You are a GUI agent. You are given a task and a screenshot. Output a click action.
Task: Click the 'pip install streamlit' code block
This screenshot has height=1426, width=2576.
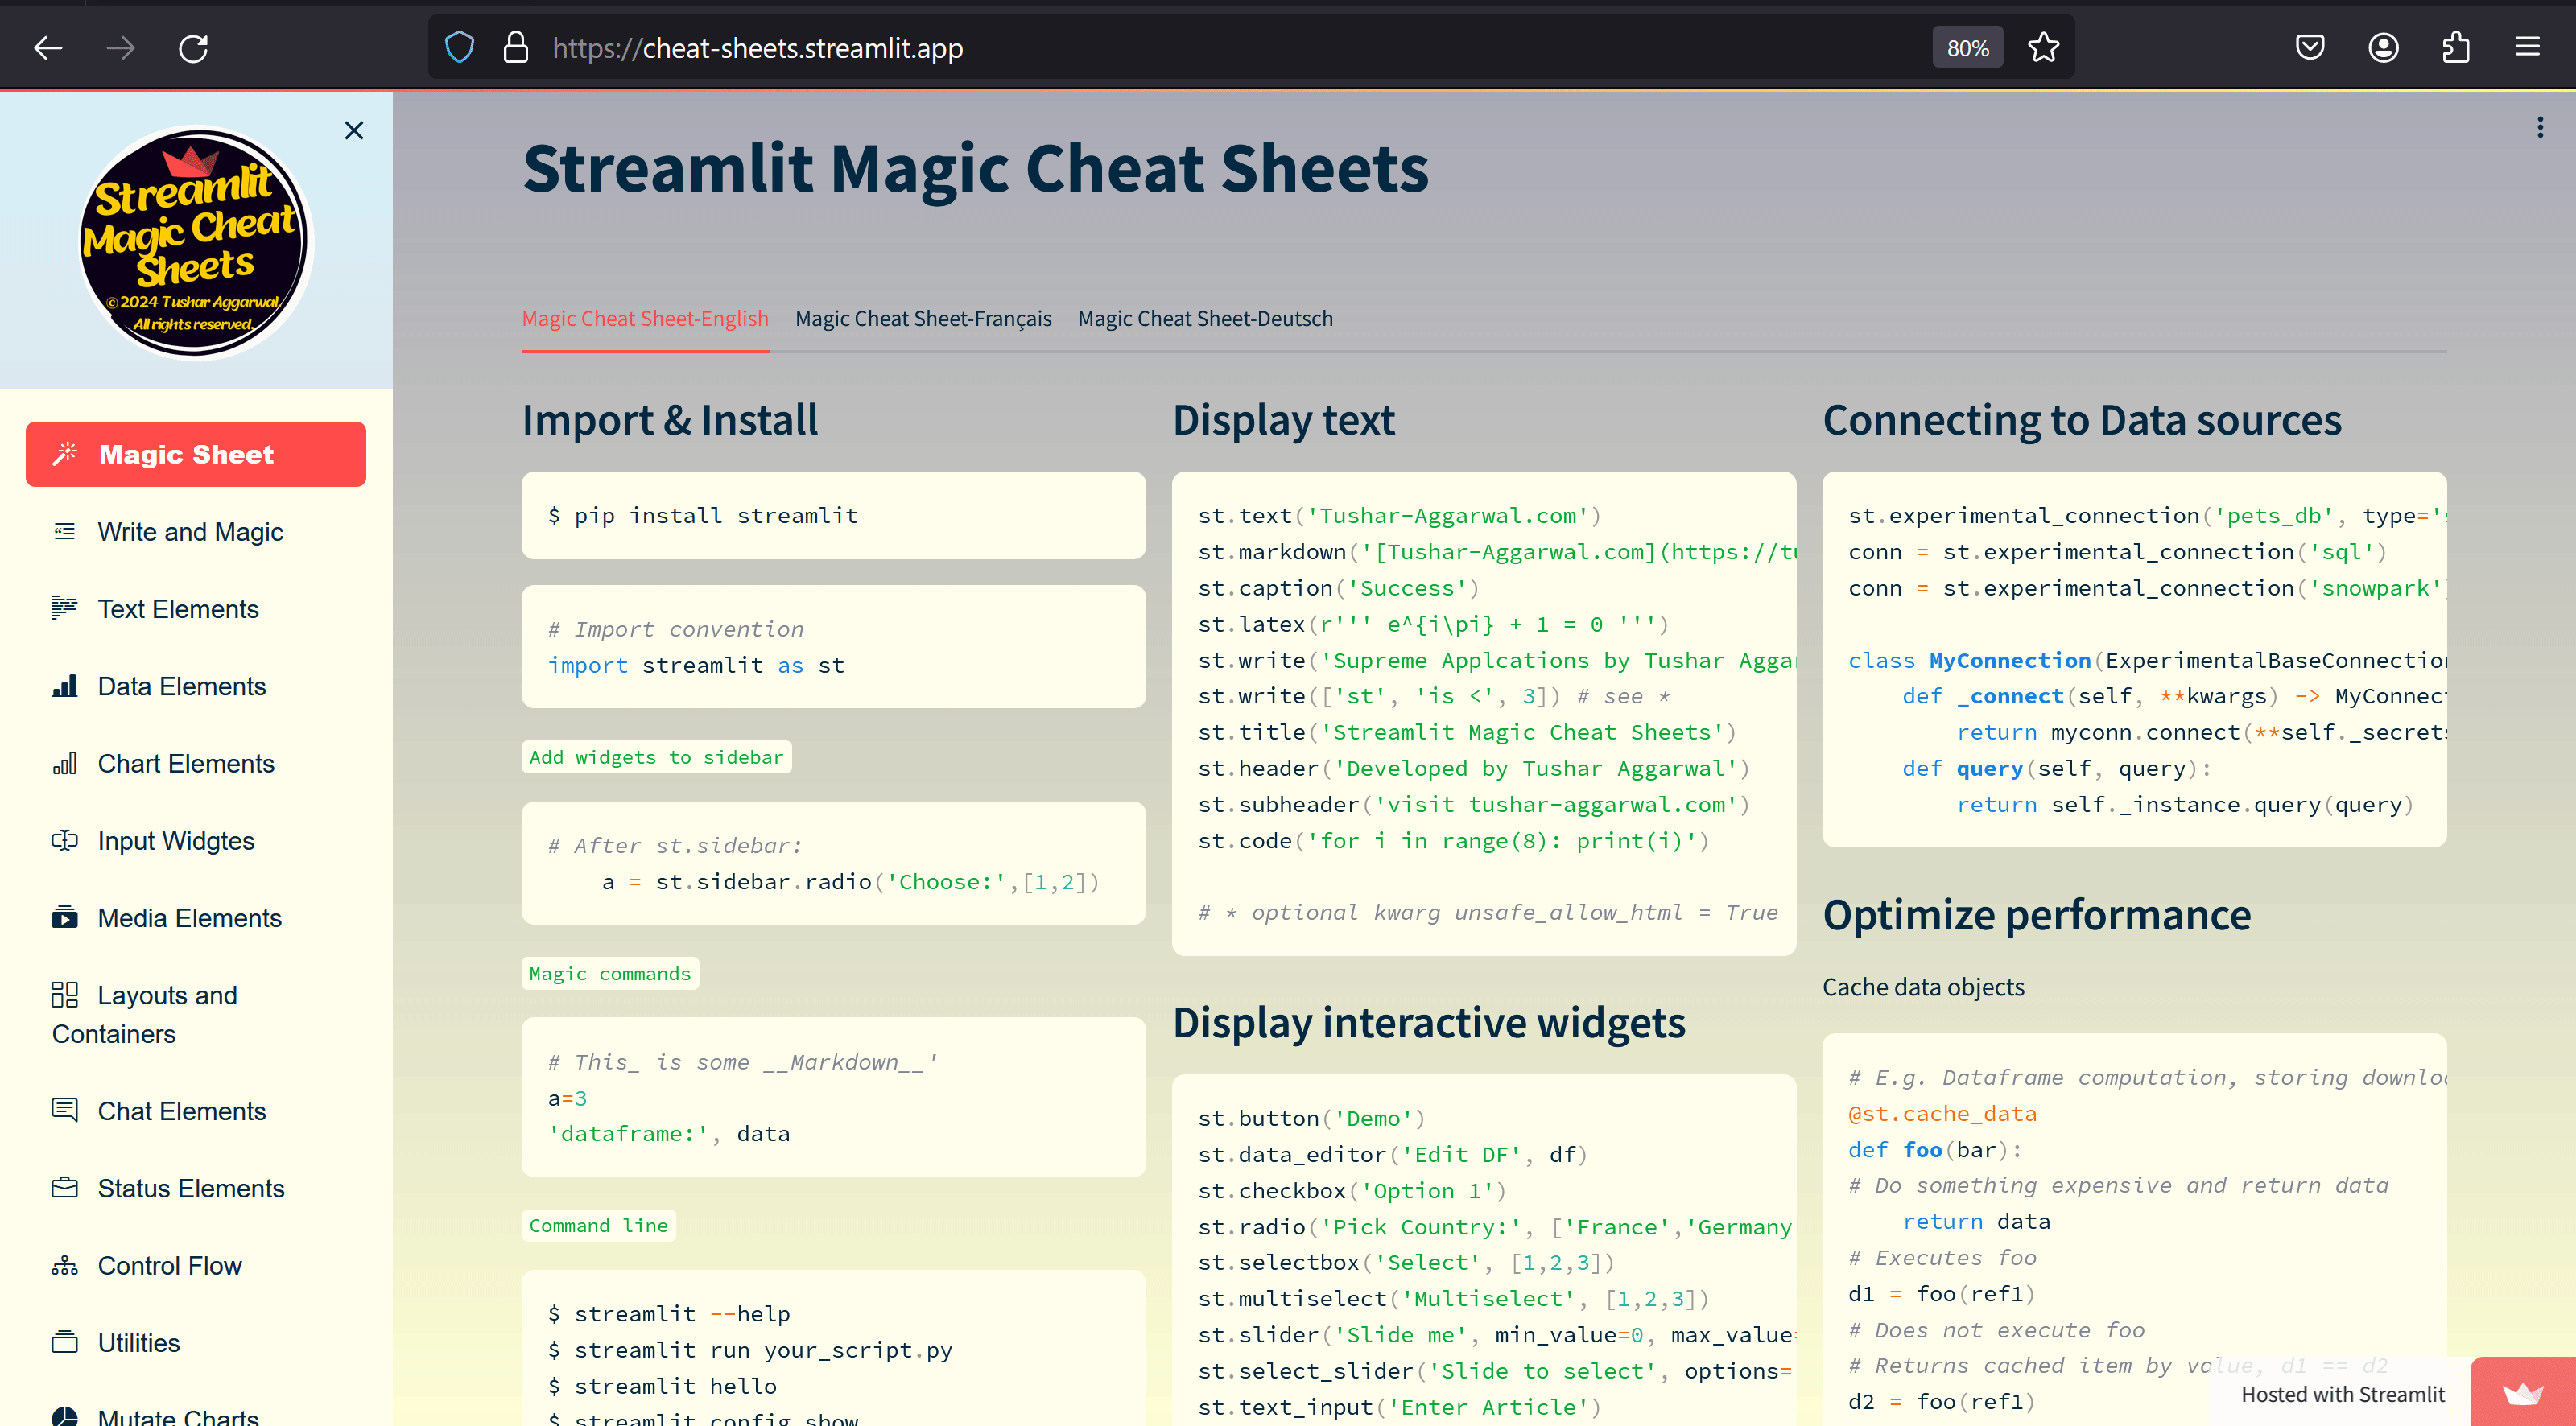click(x=833, y=515)
